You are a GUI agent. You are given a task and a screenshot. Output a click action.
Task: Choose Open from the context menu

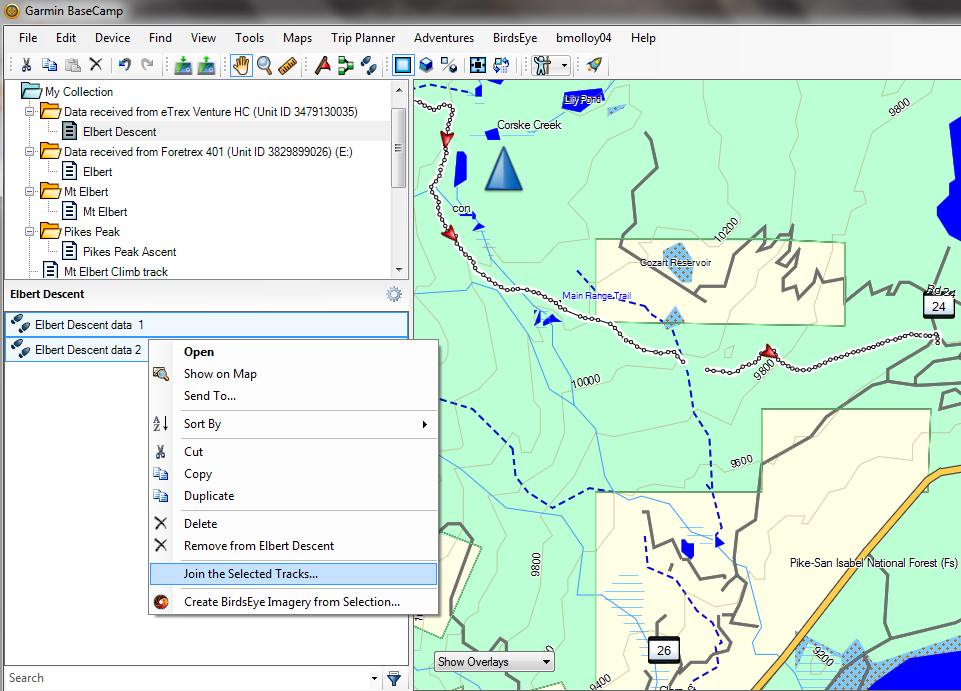(199, 352)
